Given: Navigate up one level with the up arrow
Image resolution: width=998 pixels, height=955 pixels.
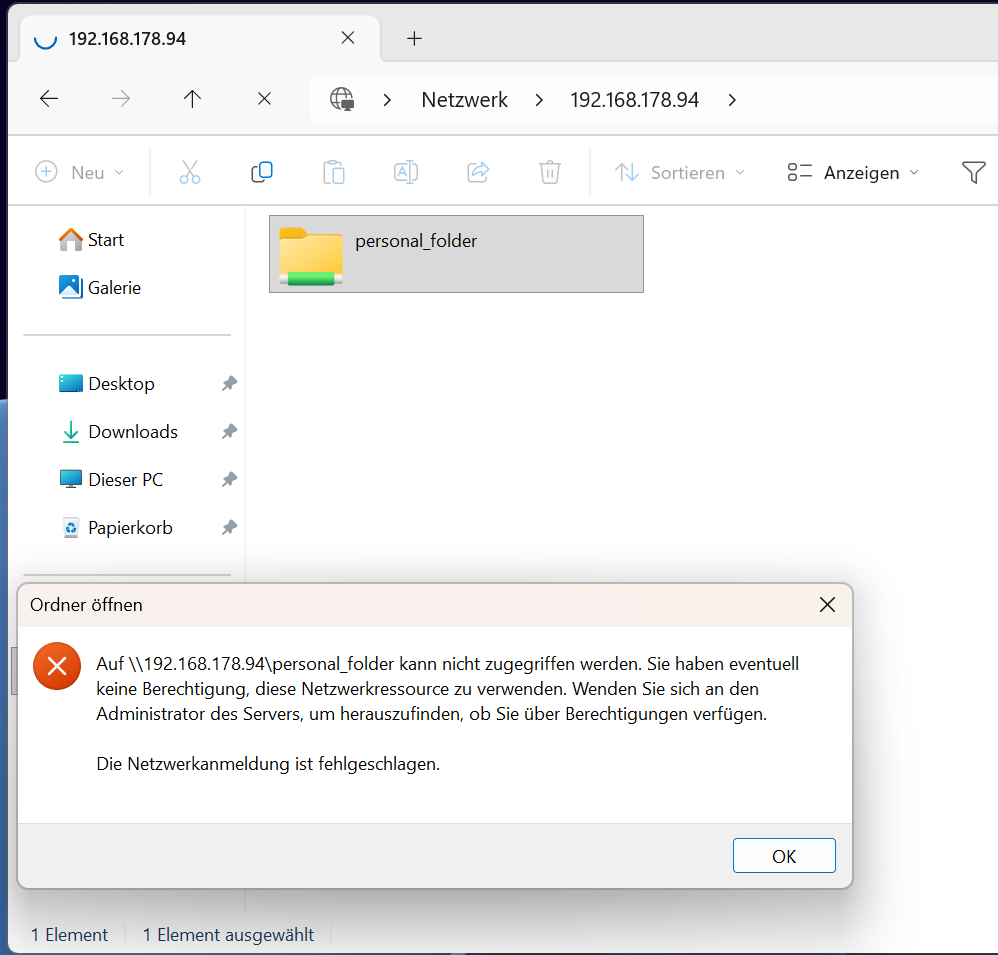Looking at the screenshot, I should click(x=192, y=99).
